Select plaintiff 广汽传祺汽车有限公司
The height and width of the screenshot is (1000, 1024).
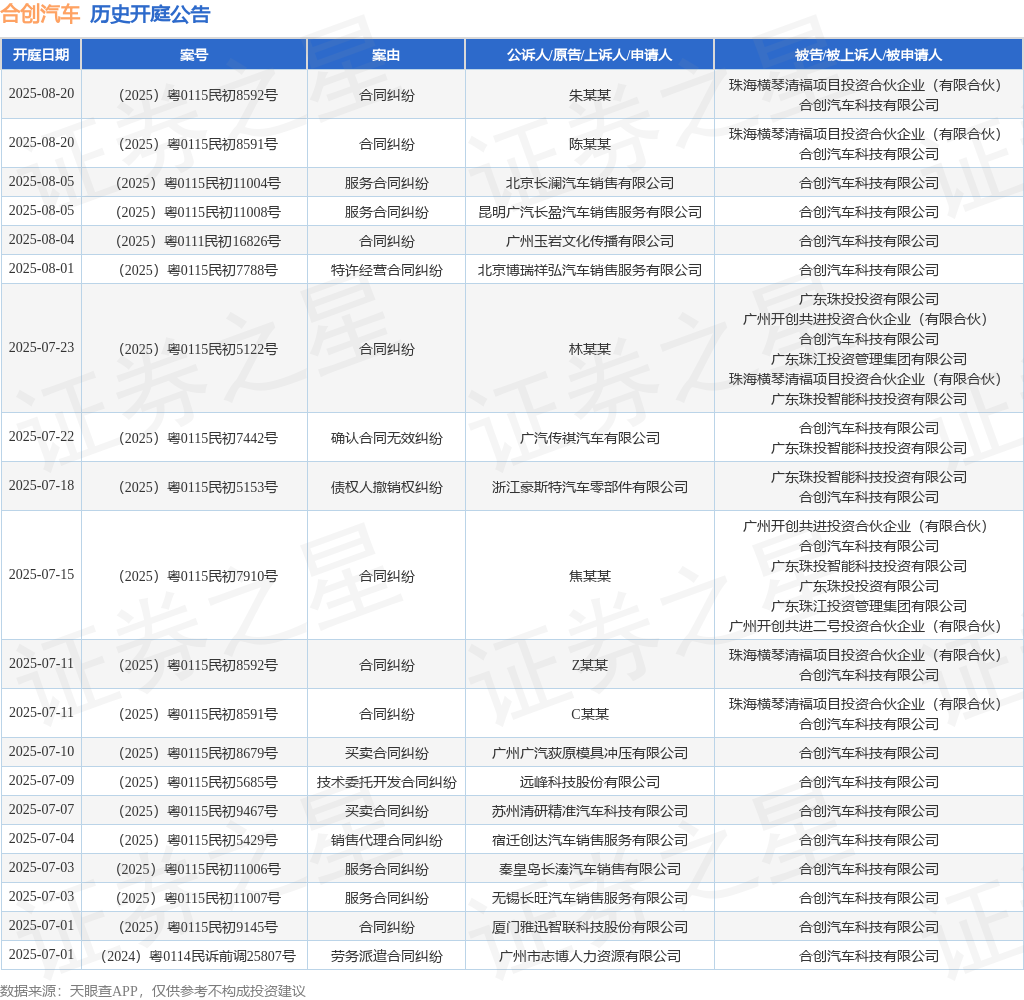click(590, 438)
